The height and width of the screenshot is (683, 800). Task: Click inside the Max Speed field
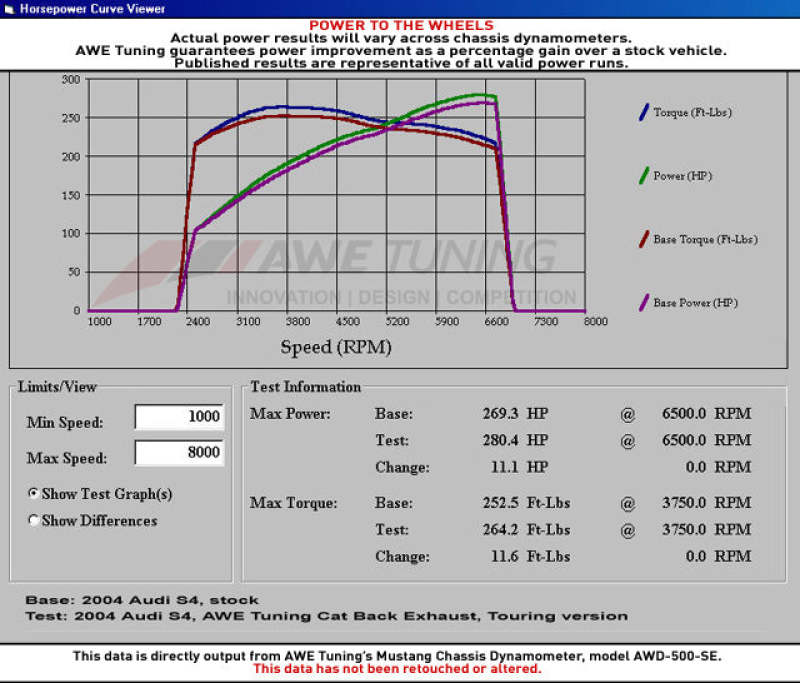tap(178, 452)
